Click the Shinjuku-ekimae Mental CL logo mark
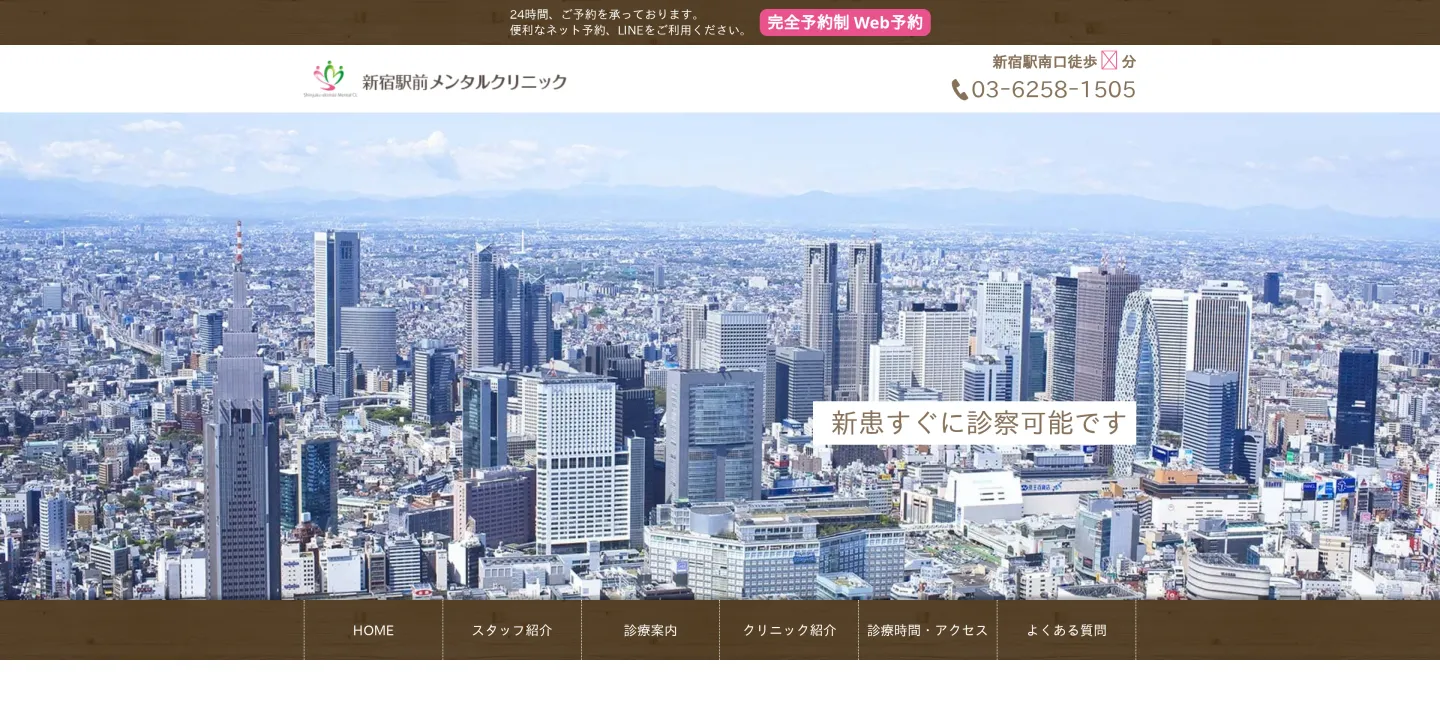This screenshot has width=1440, height=720. click(x=327, y=77)
